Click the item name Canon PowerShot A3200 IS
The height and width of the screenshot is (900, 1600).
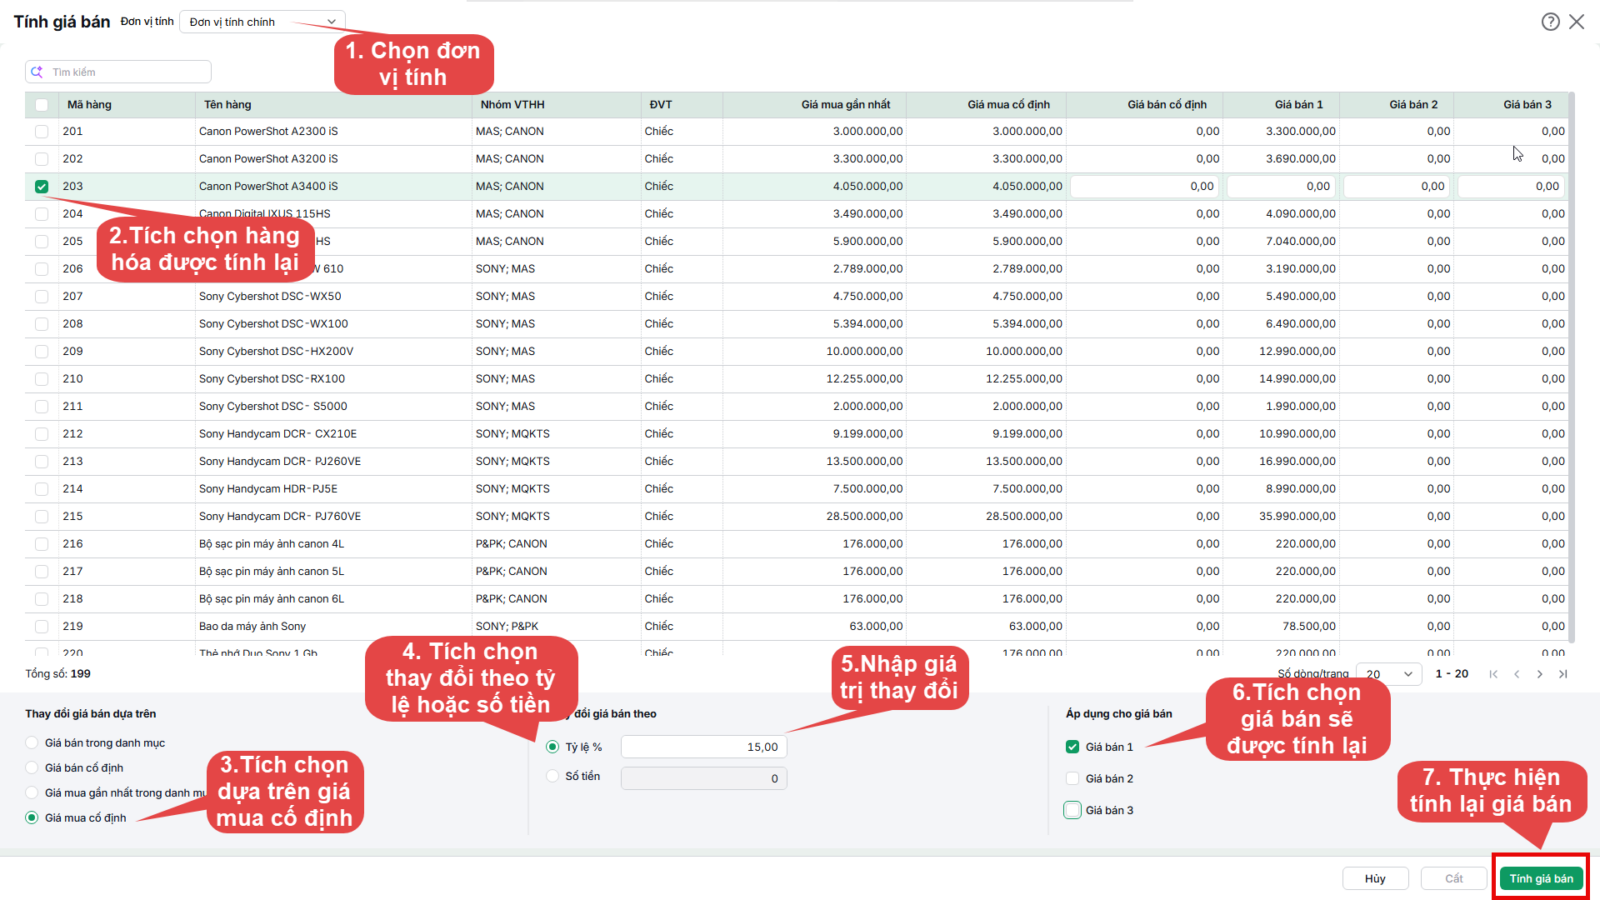click(x=268, y=159)
